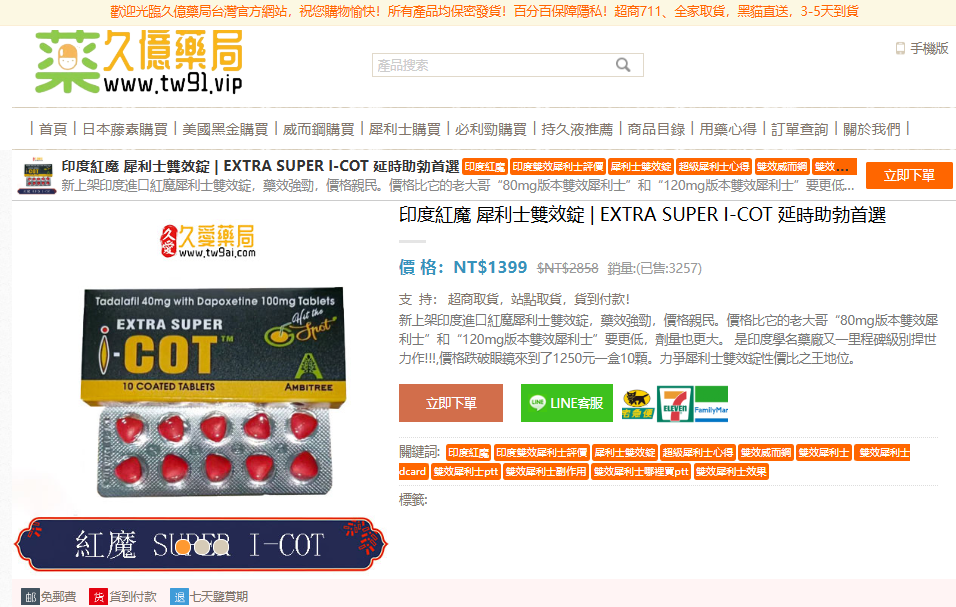Image resolution: width=956 pixels, height=607 pixels.
Task: Go to 商品目錄 in navigation bar
Action: (x=656, y=129)
